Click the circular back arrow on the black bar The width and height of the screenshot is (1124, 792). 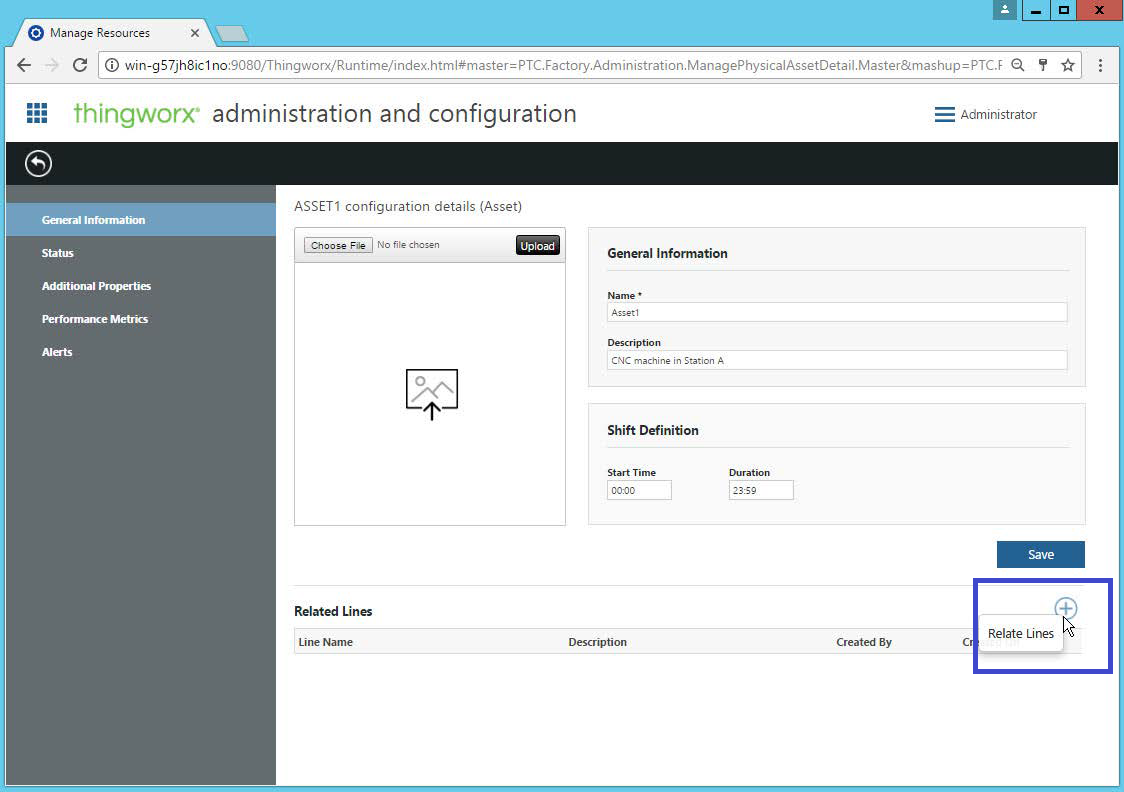pyautogui.click(x=38, y=163)
